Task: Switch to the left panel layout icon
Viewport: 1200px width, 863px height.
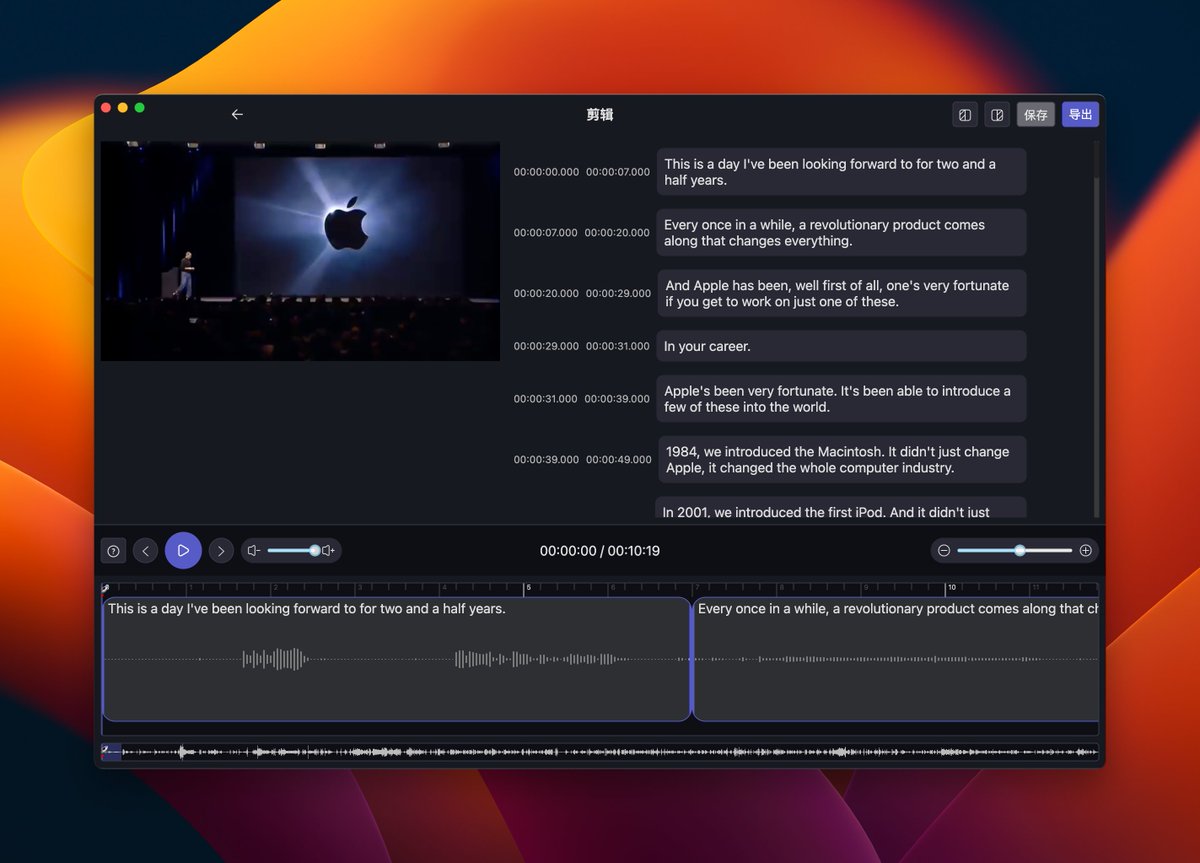Action: pos(965,115)
